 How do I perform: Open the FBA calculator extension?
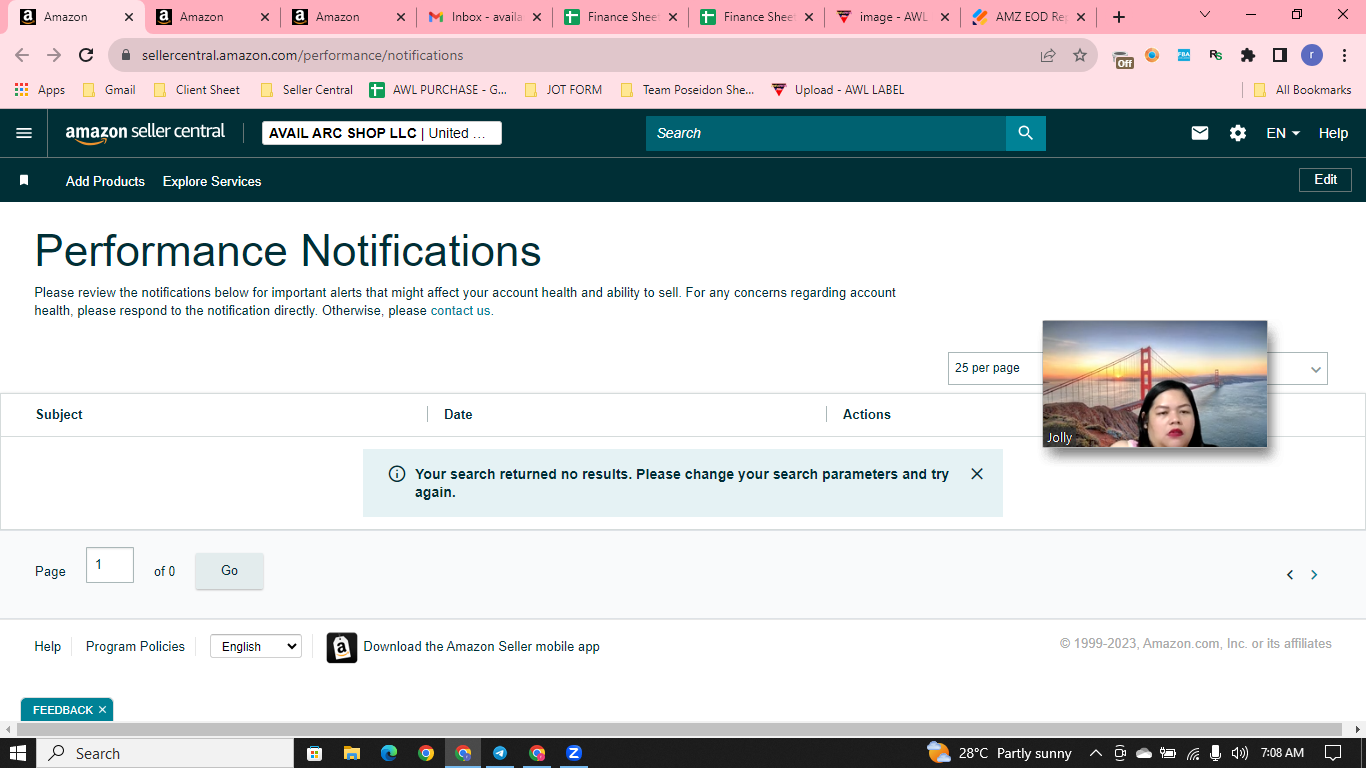1184,55
